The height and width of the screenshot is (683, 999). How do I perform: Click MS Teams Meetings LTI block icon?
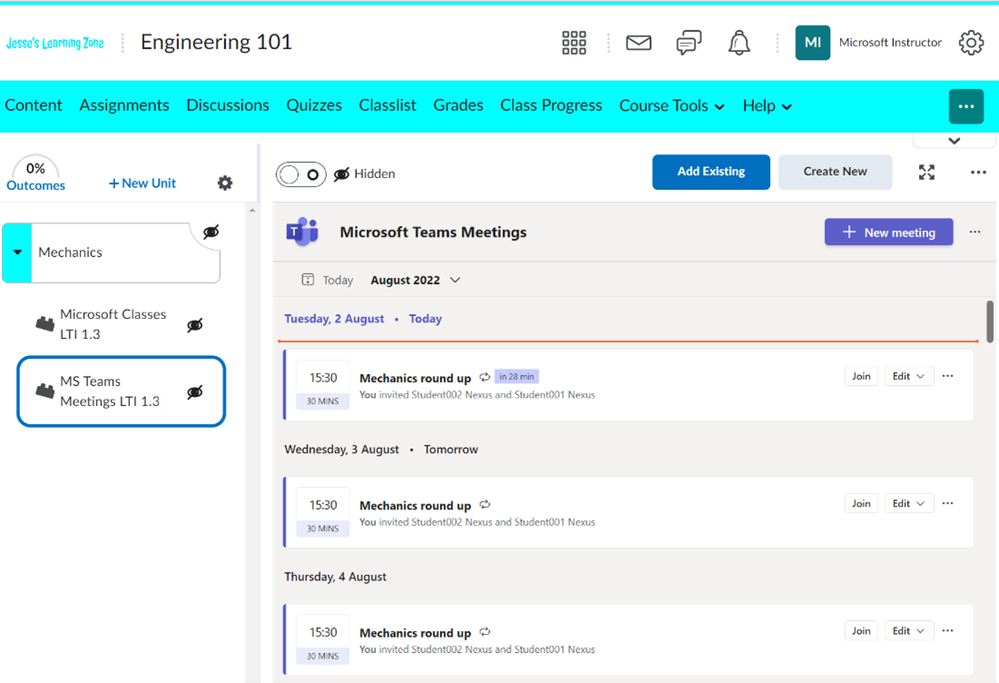coord(45,391)
